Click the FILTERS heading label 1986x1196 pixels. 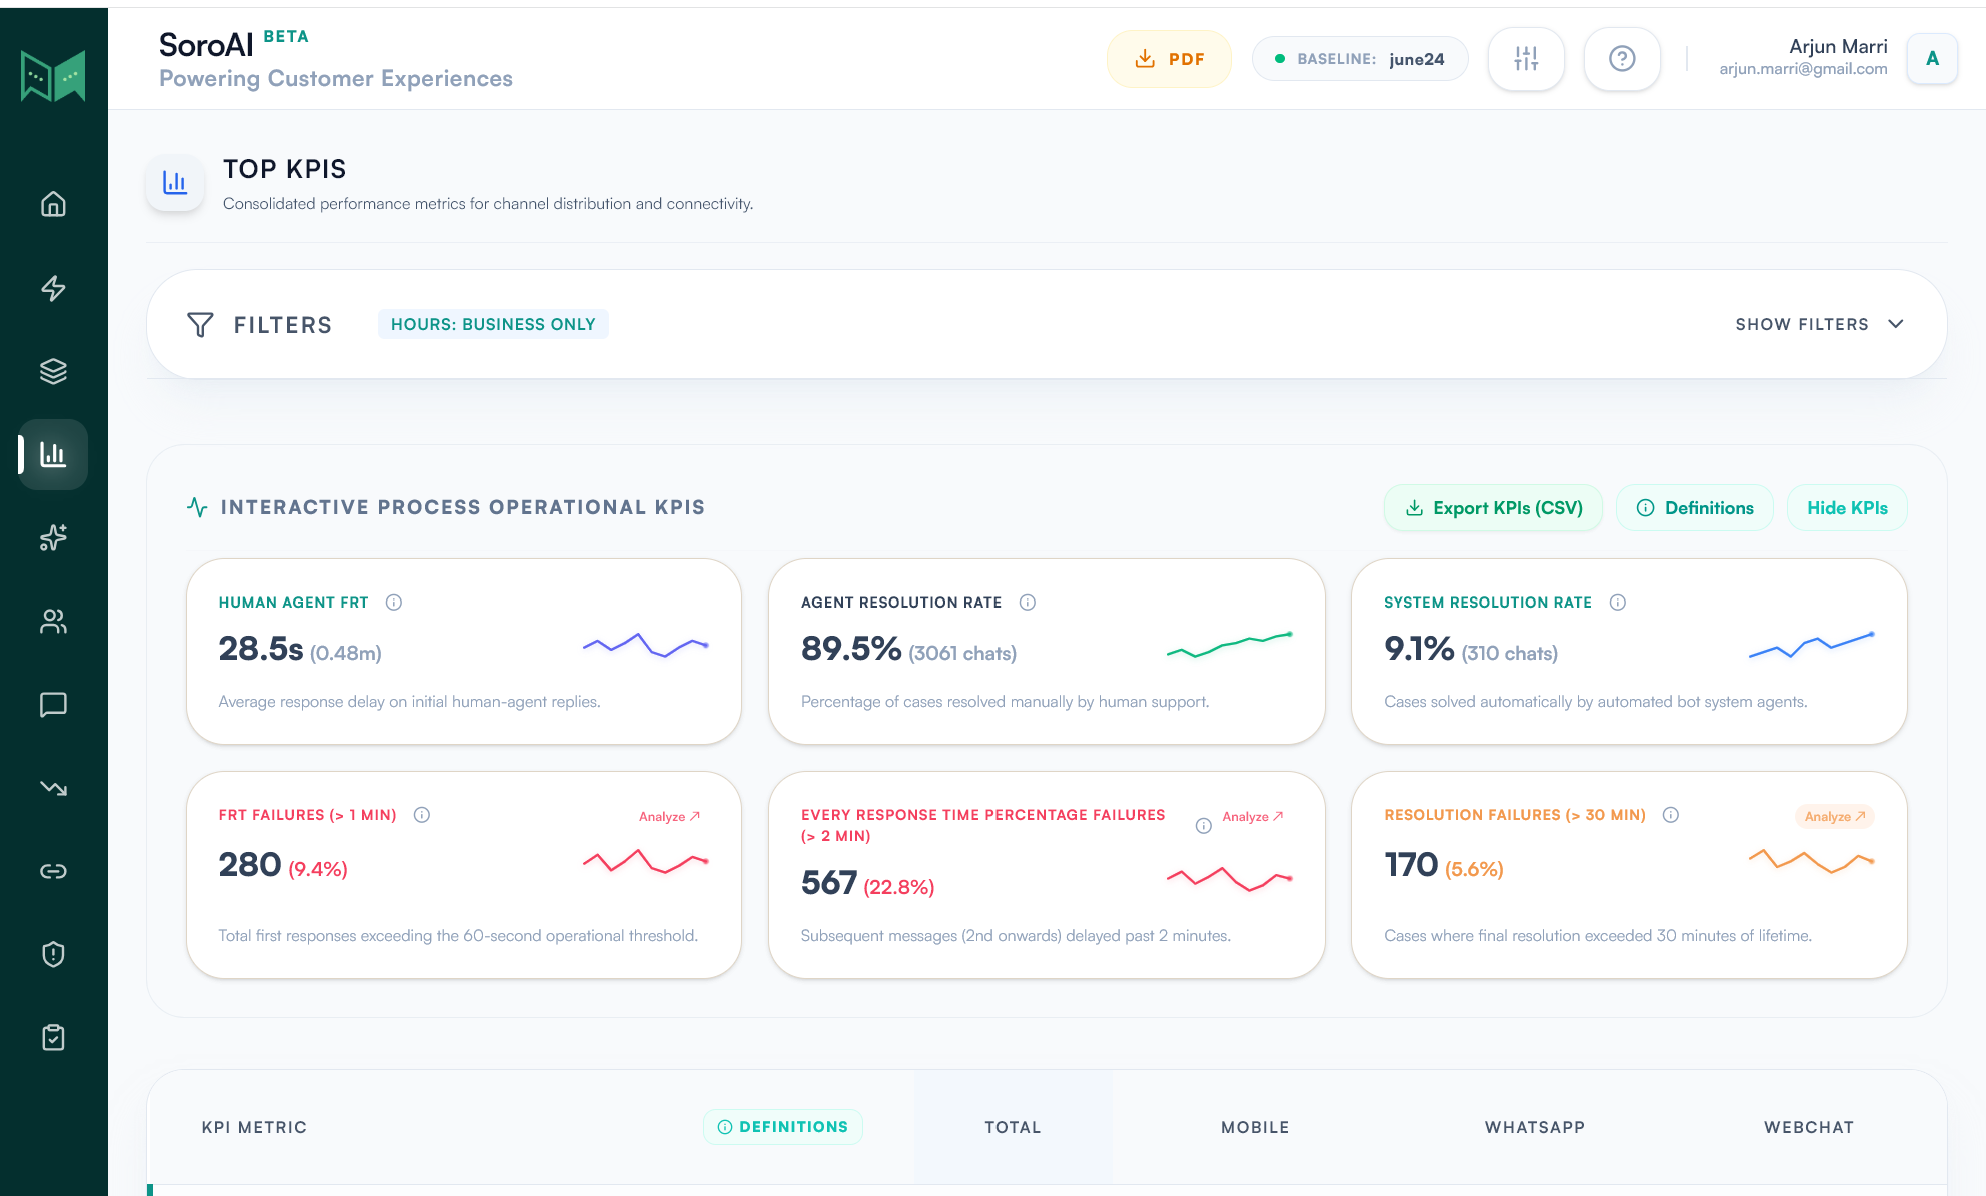point(283,325)
